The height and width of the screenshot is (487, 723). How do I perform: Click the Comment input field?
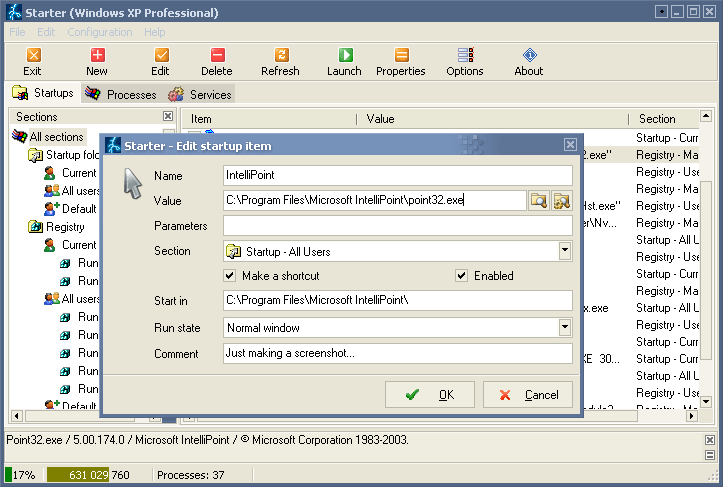click(x=398, y=353)
